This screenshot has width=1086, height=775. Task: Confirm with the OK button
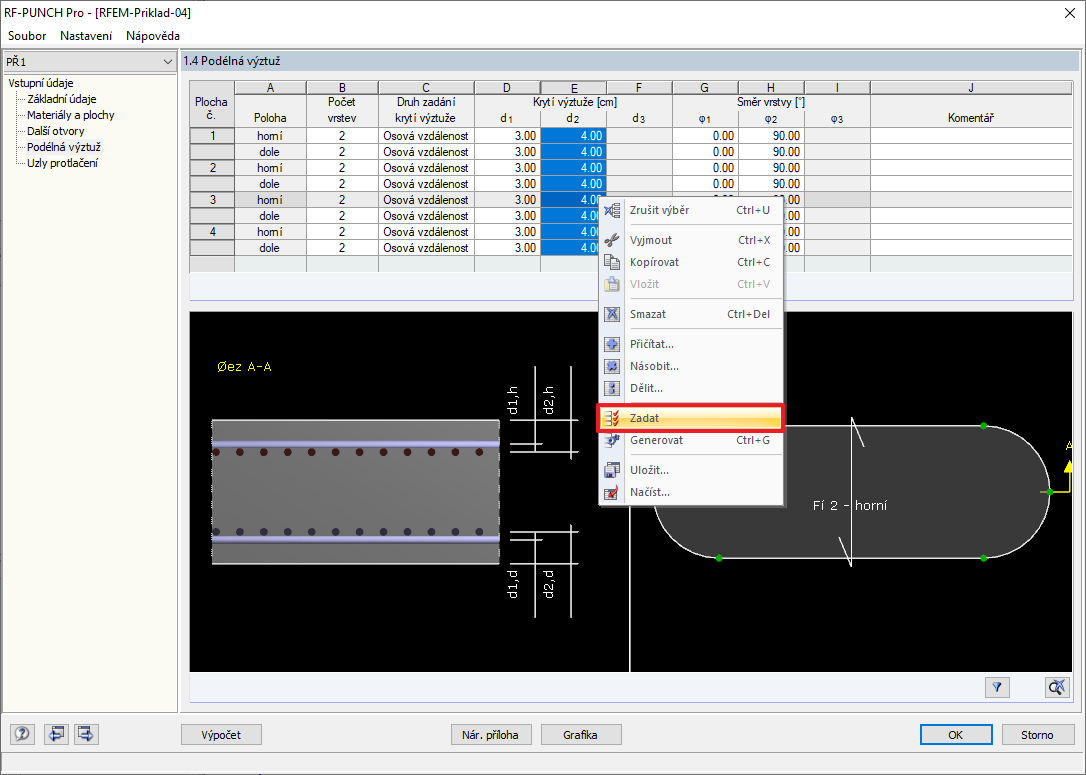point(956,735)
